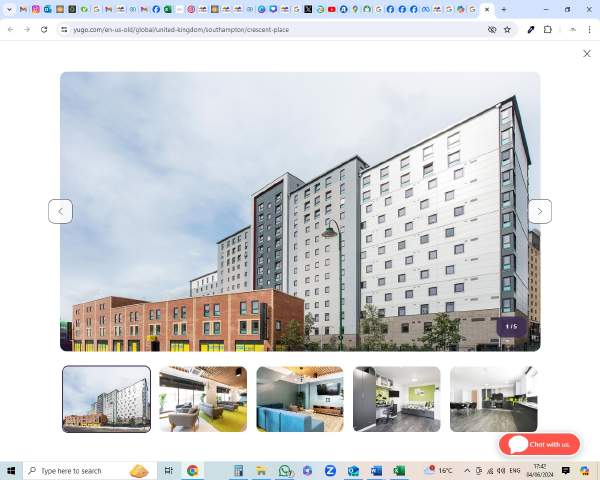Select the green-wall study bedroom thumbnail
The height and width of the screenshot is (480, 600).
pyautogui.click(x=396, y=398)
